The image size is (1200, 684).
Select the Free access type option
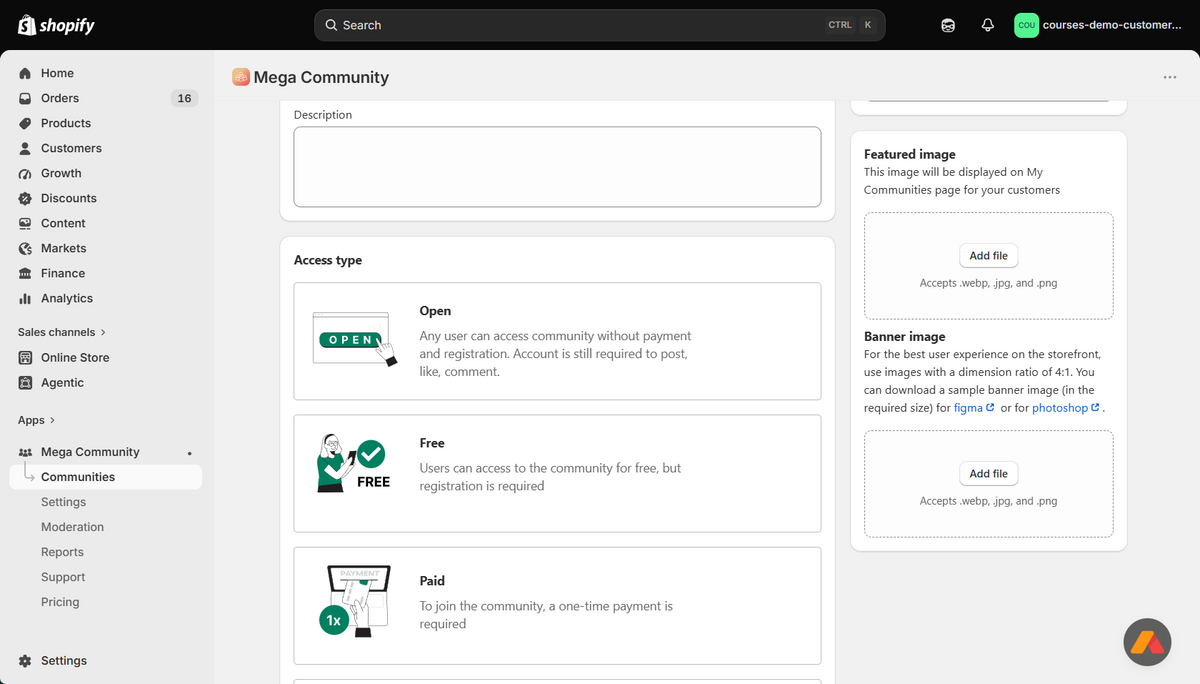(557, 473)
